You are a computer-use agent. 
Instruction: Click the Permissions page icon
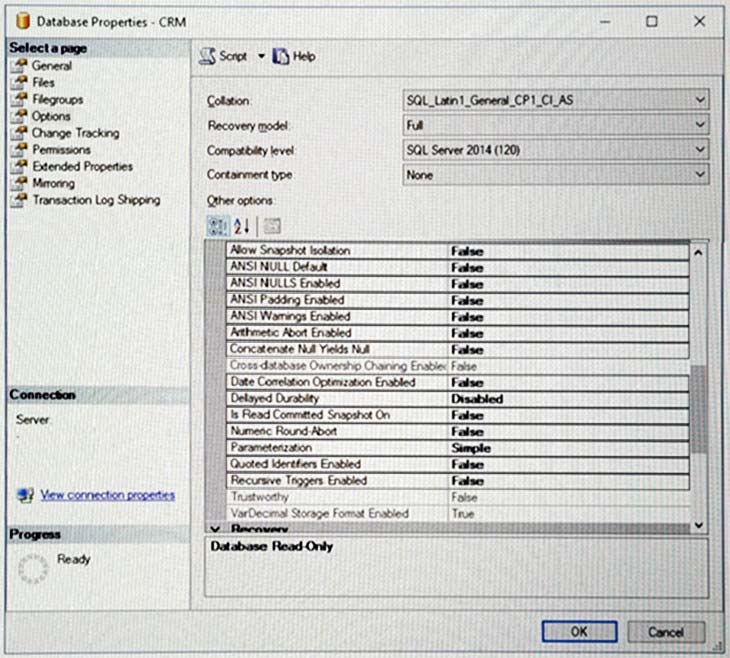20,149
